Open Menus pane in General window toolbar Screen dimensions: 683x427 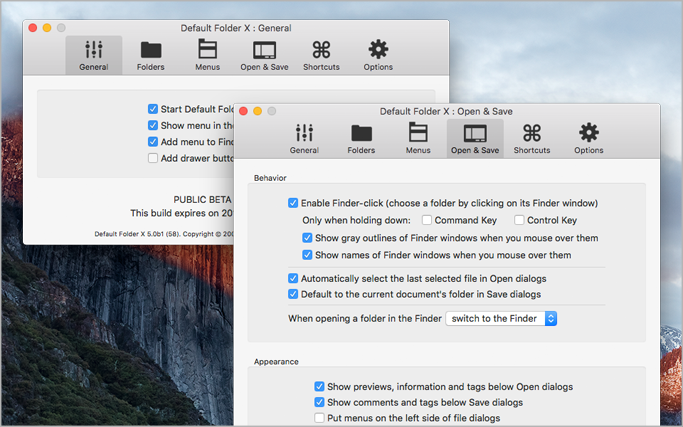coord(207,55)
